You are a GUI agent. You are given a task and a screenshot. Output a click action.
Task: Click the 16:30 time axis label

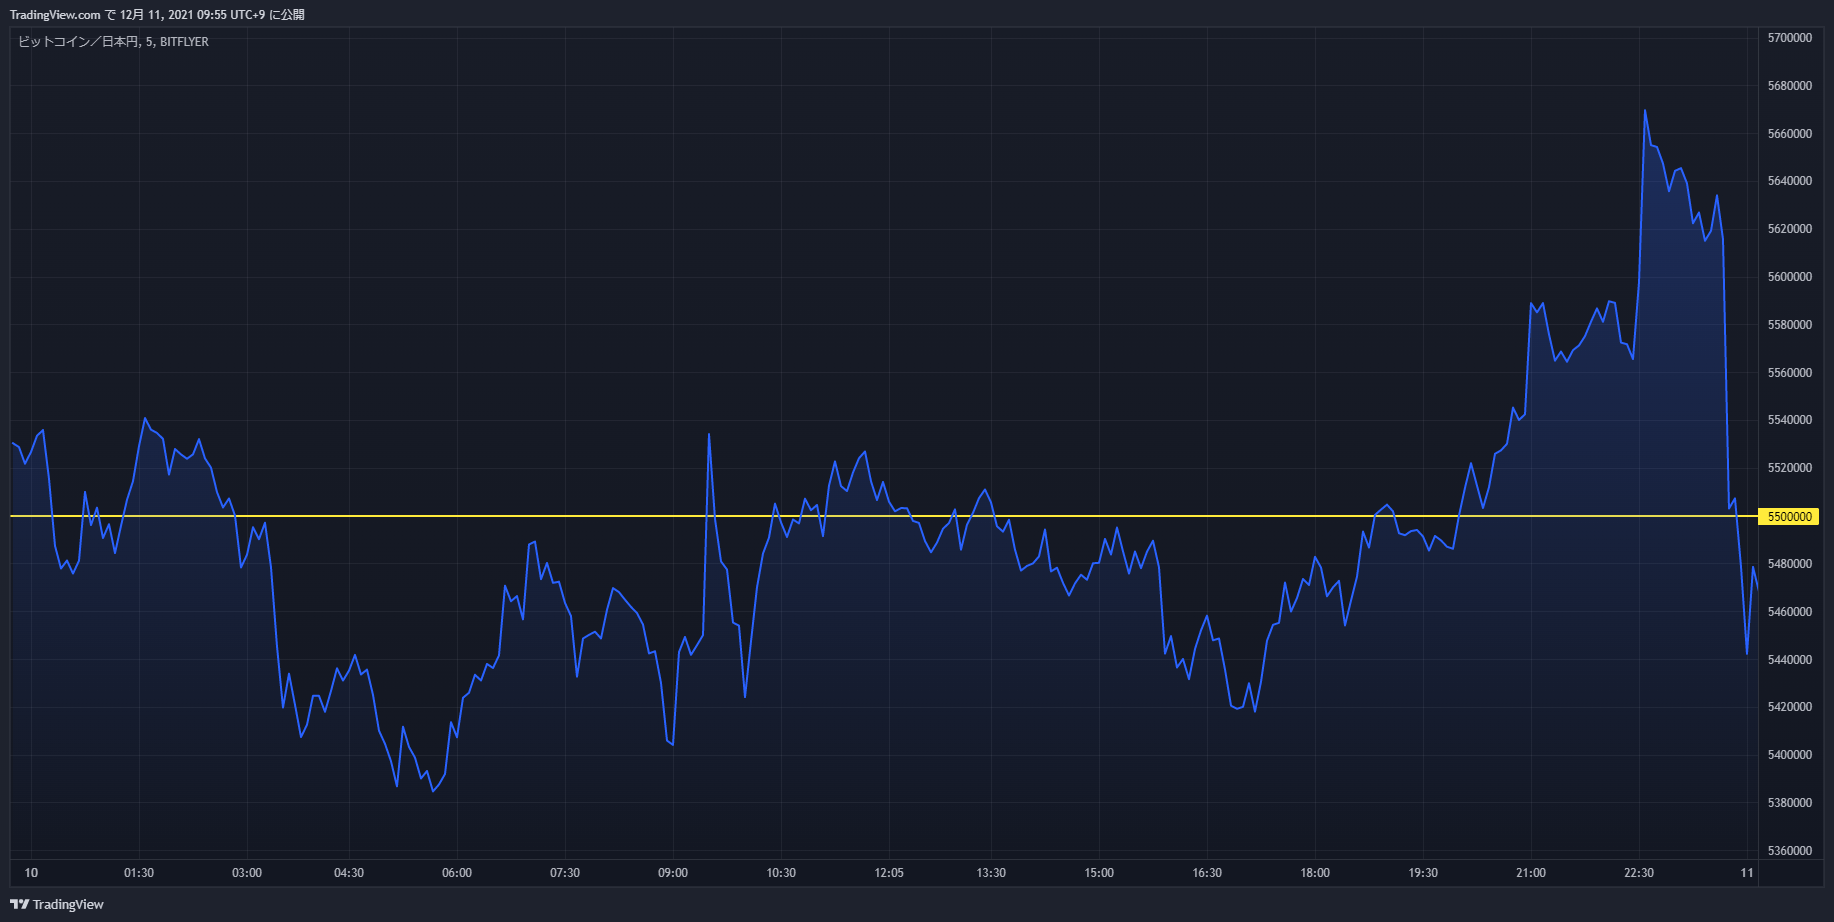[x=1207, y=873]
